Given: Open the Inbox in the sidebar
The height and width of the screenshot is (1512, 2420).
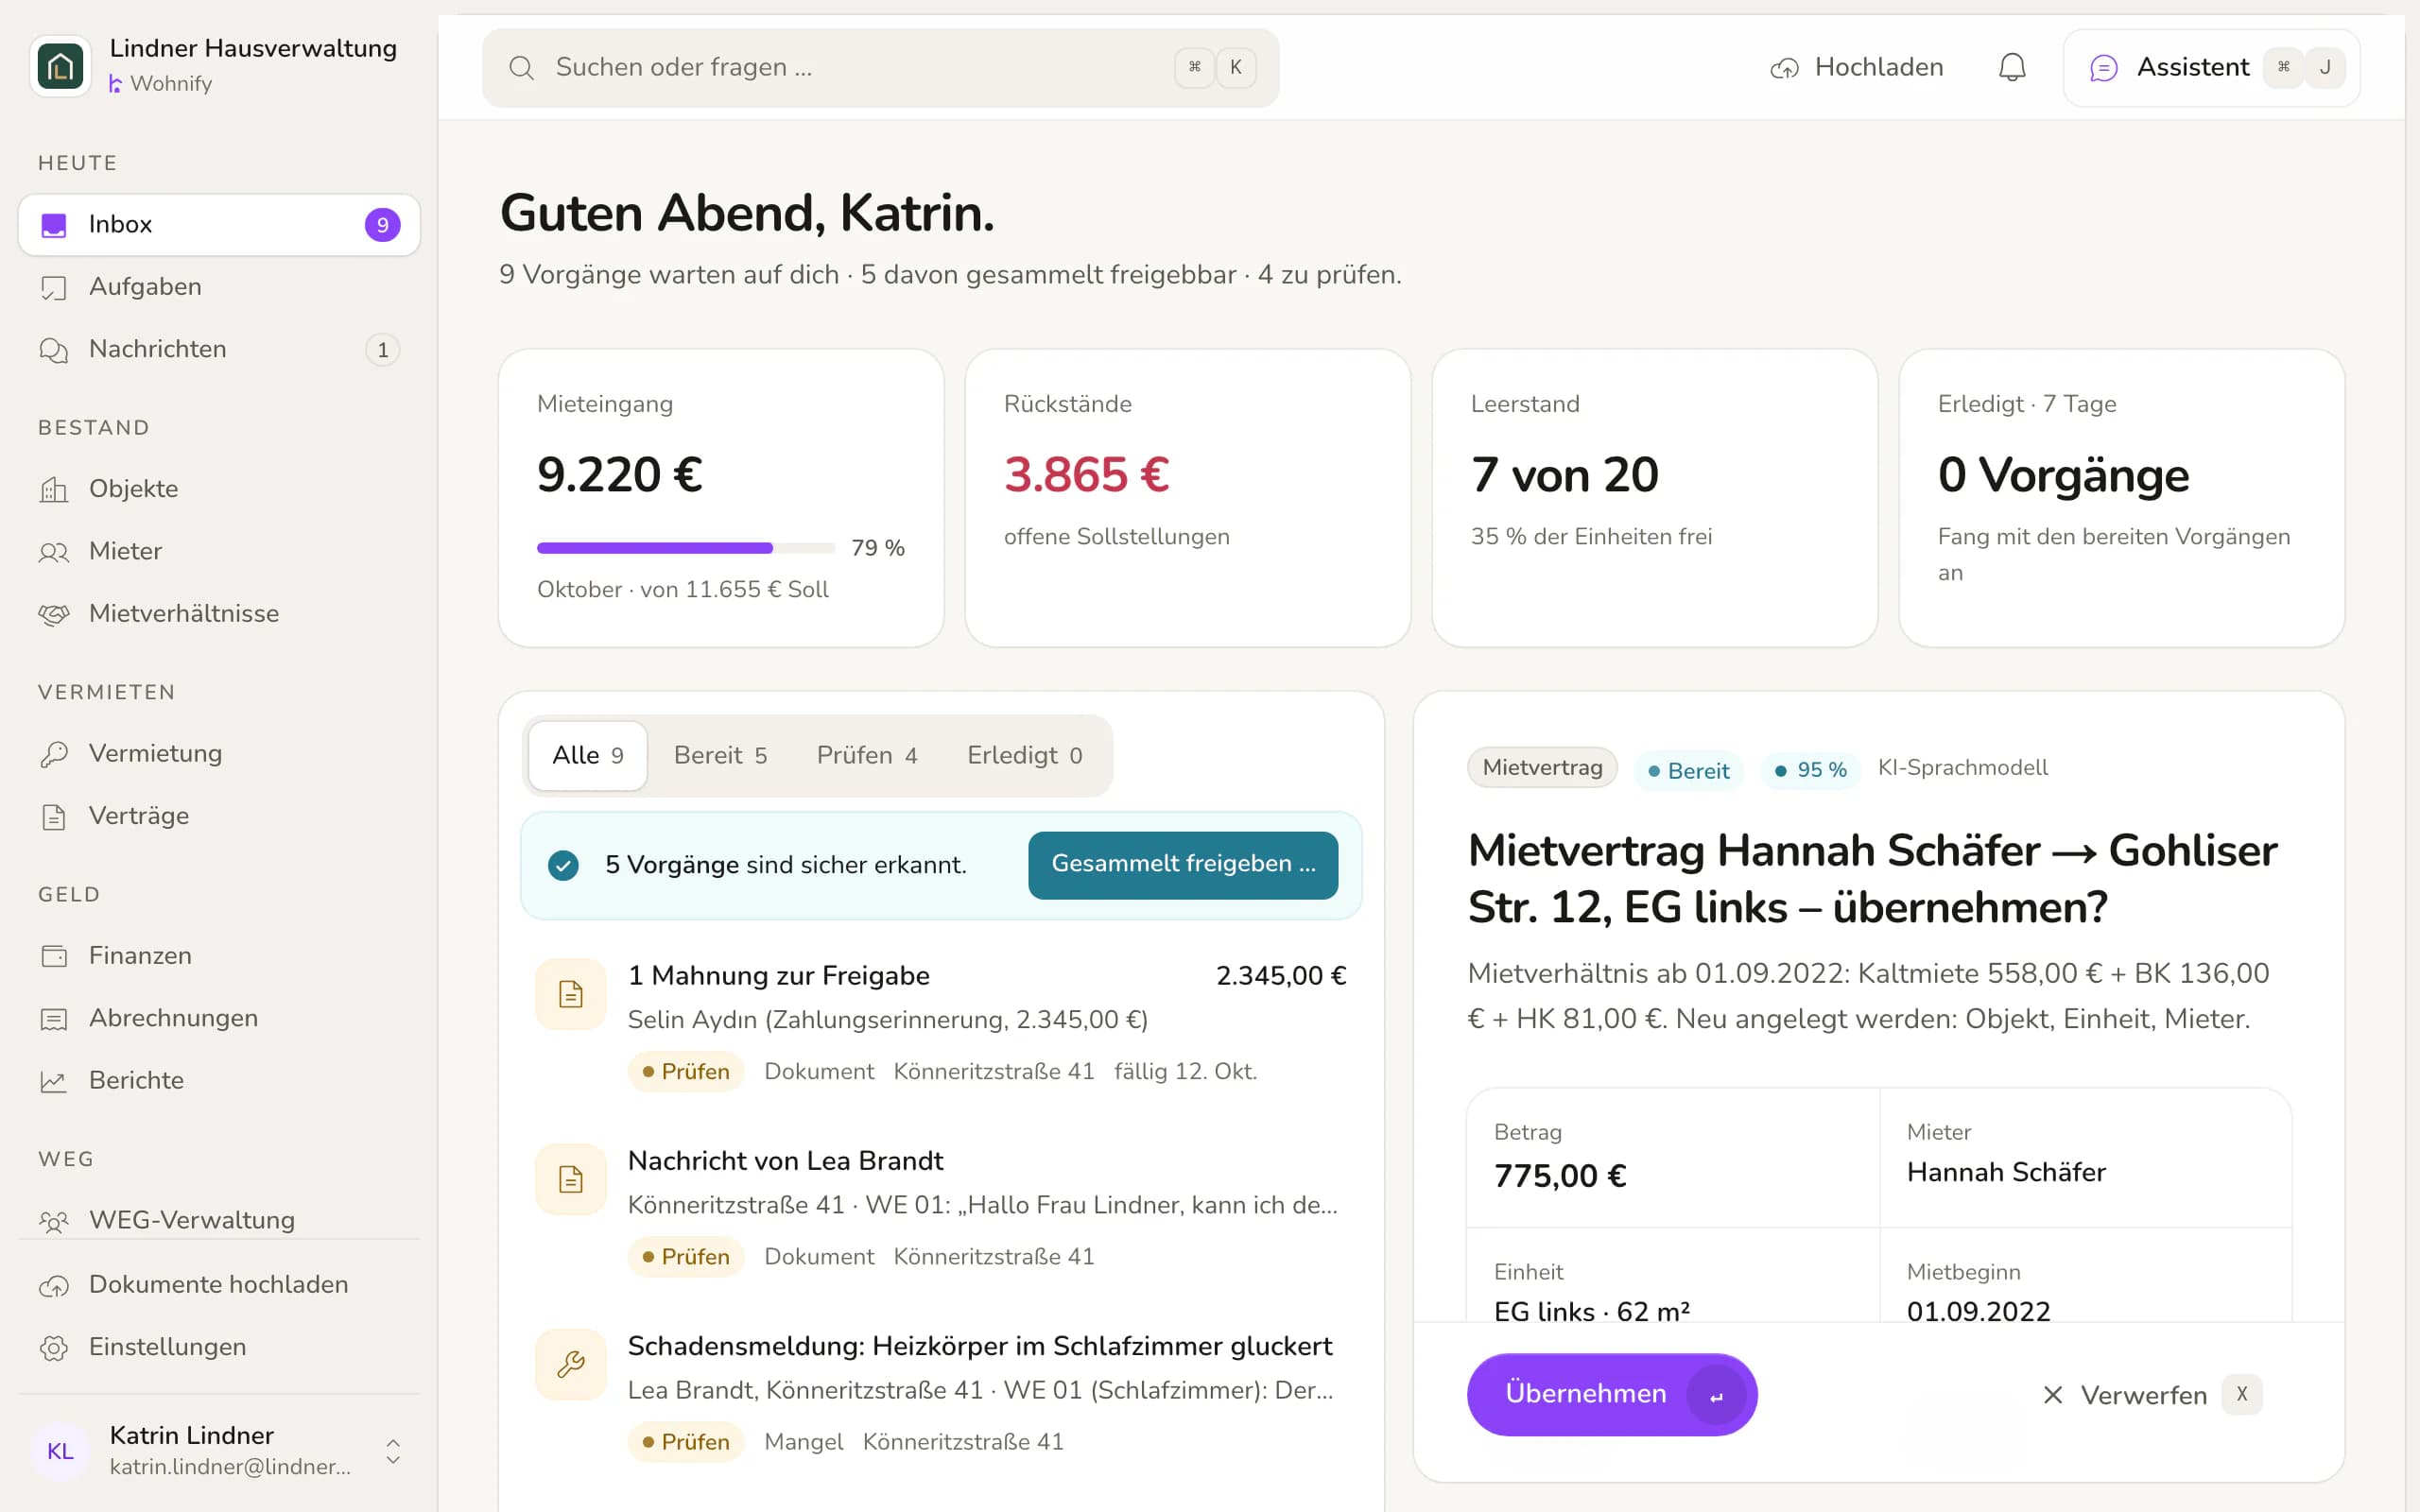Looking at the screenshot, I should (x=219, y=225).
